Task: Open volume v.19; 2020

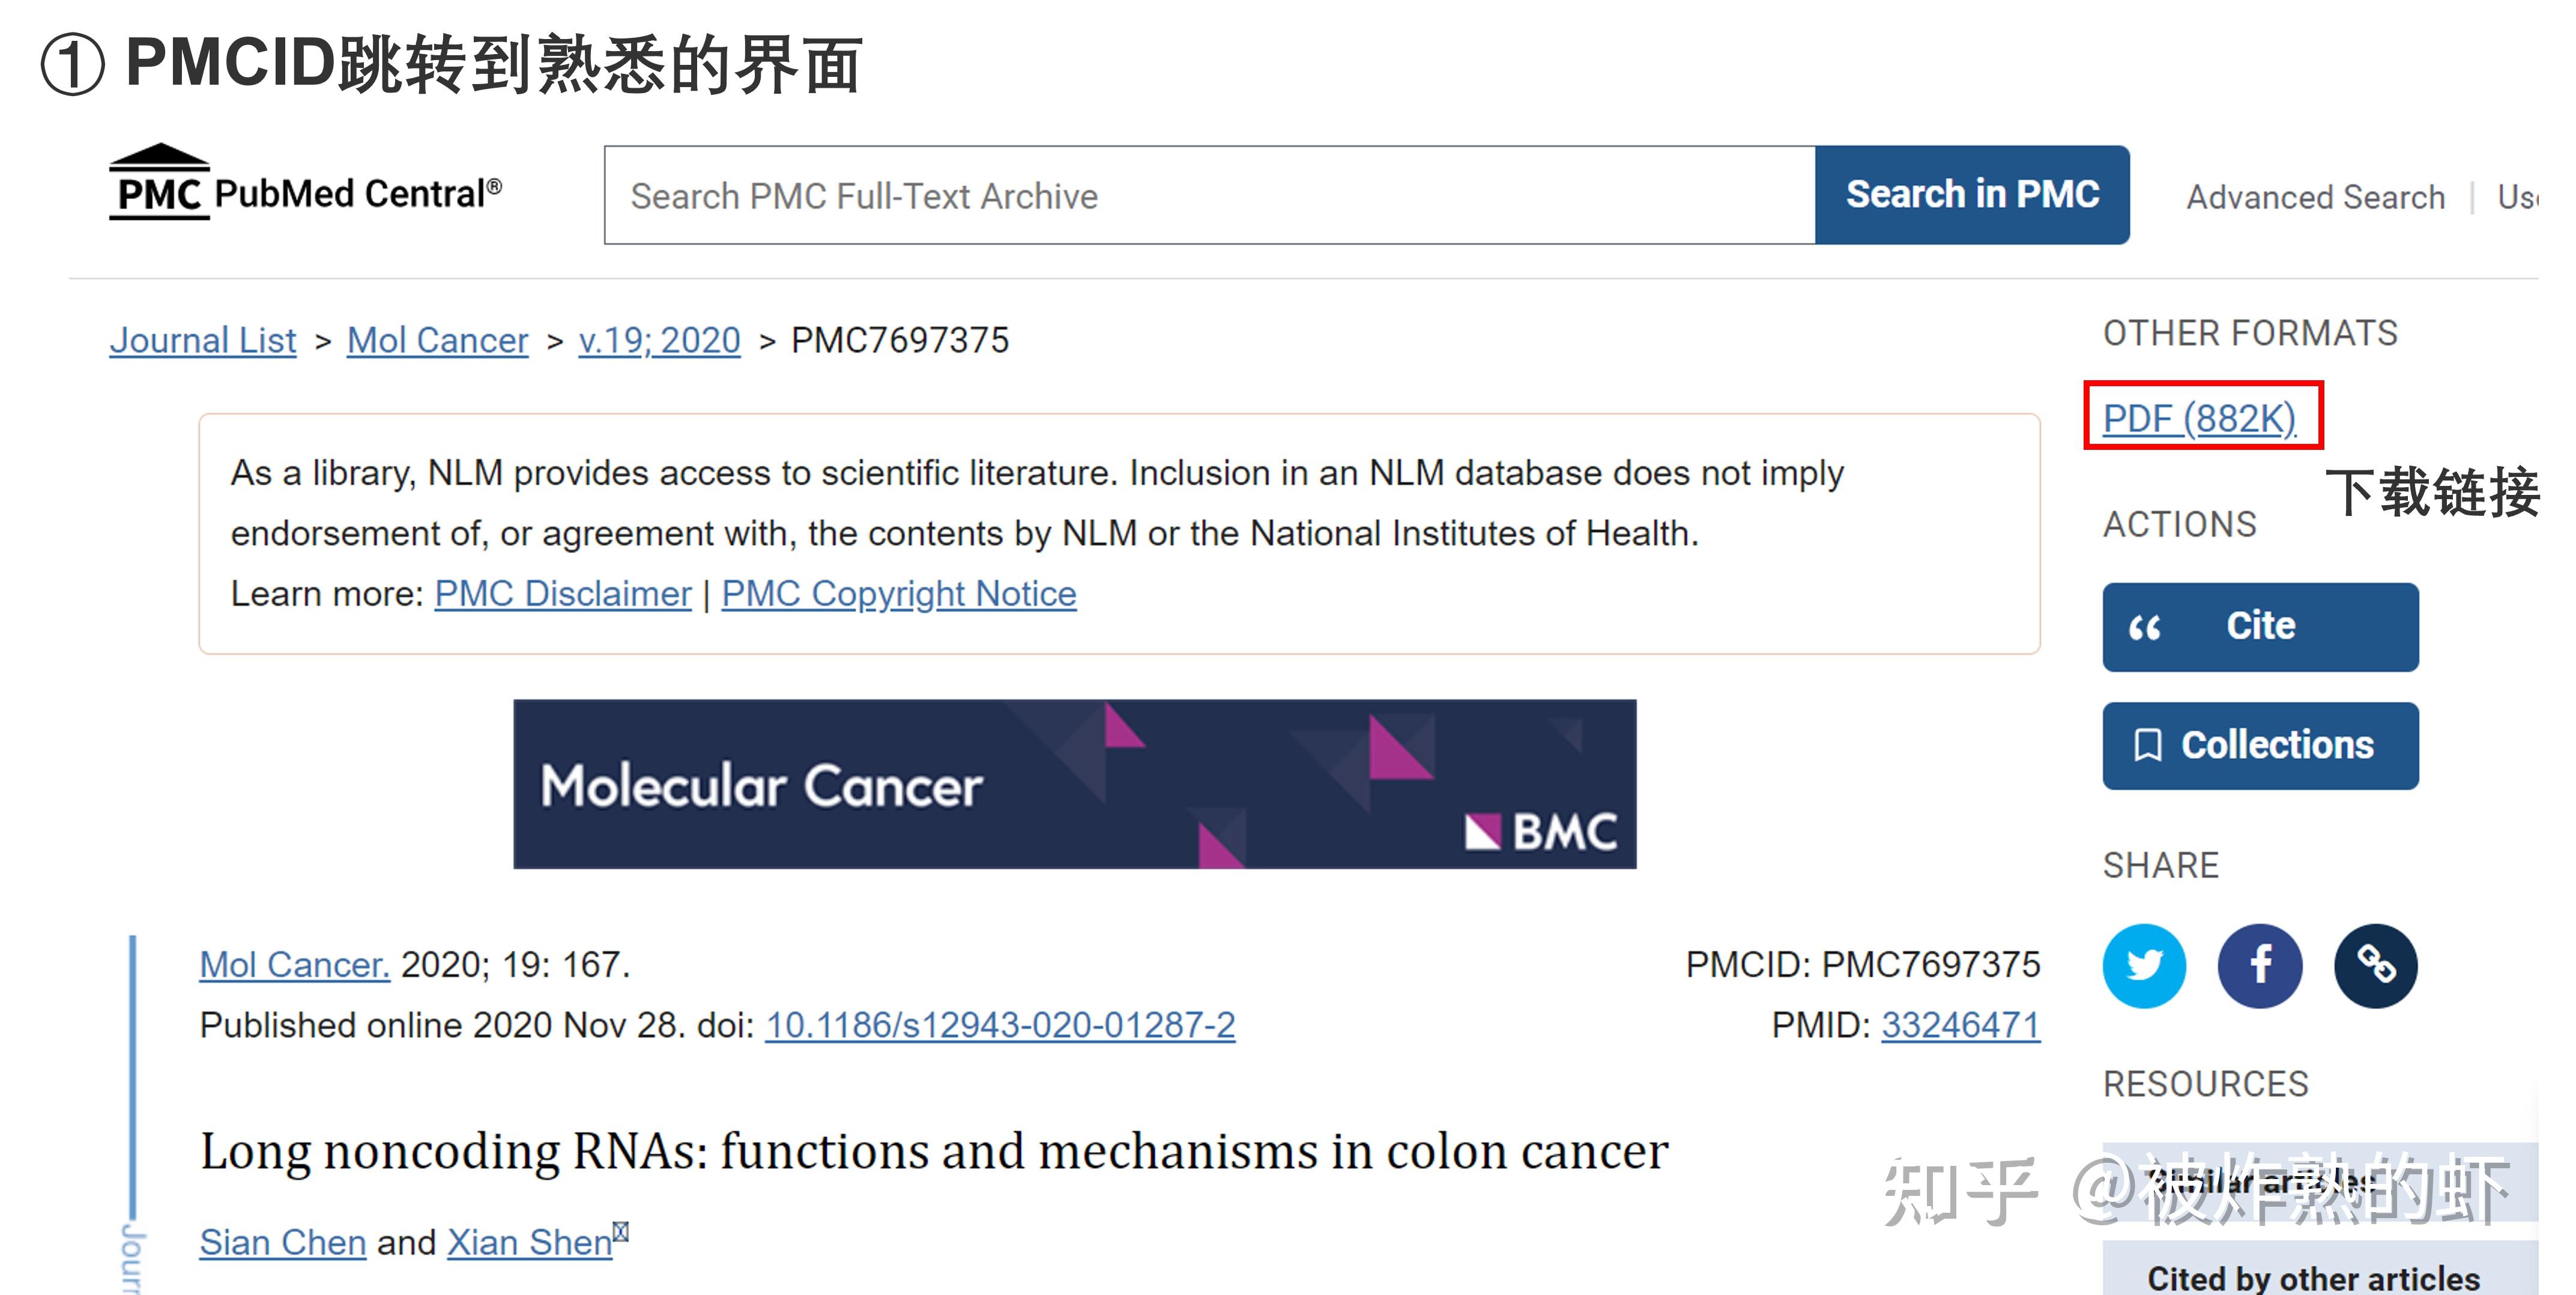Action: (659, 340)
